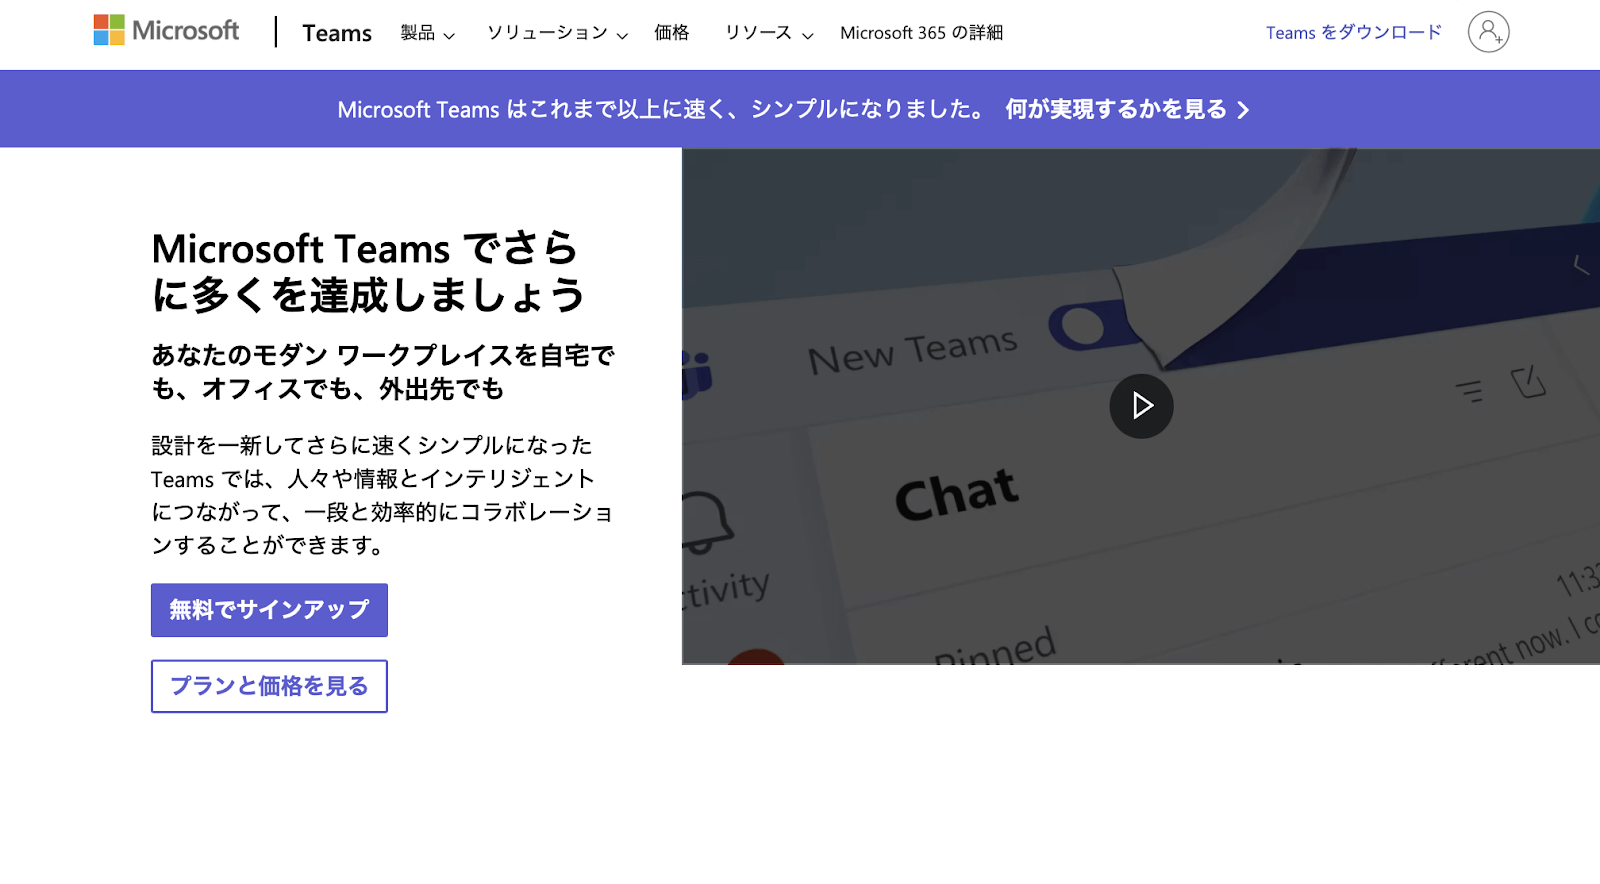
Task: Click Teams をダウンロード link
Action: (1354, 33)
